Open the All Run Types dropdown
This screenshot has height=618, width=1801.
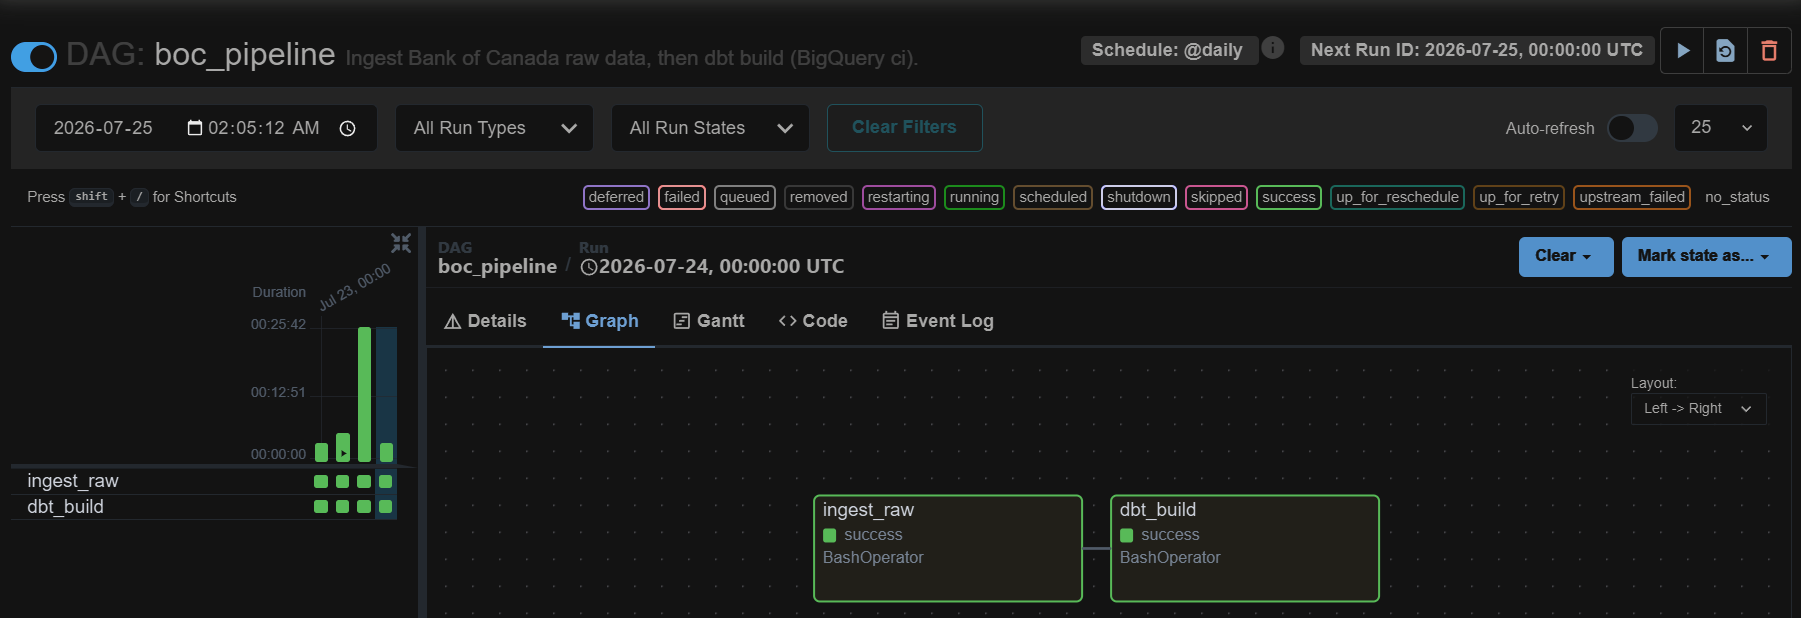coord(494,128)
